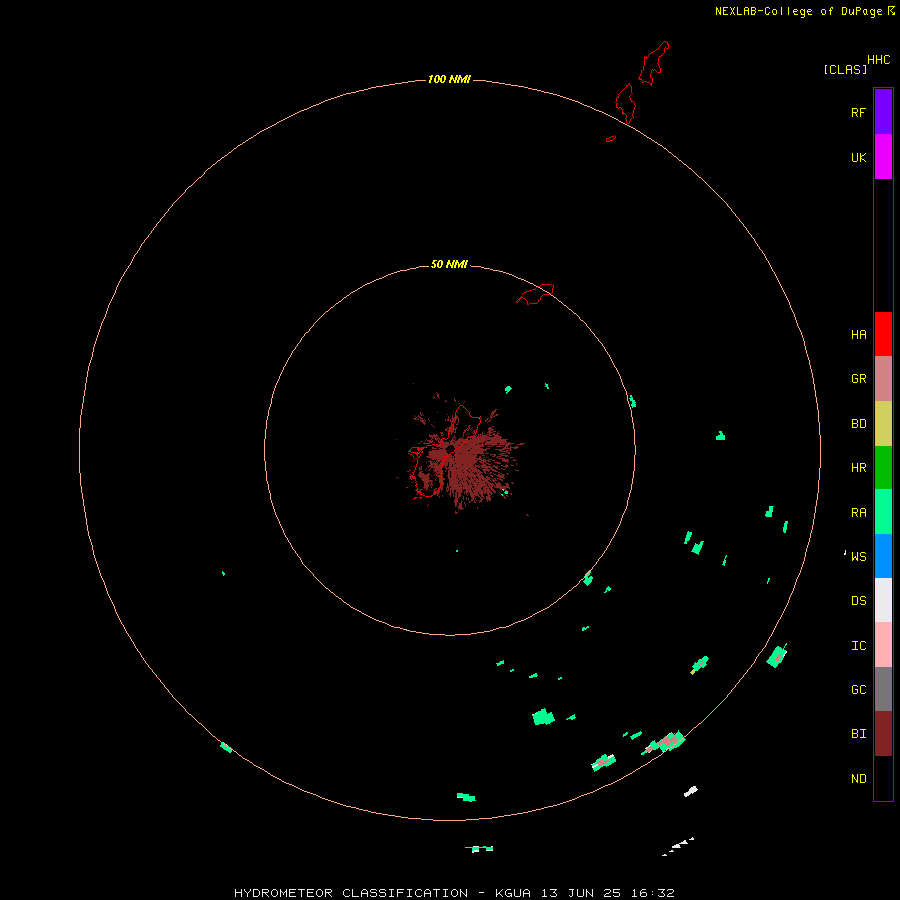Click the GC gray legend swatch

pyautogui.click(x=883, y=689)
